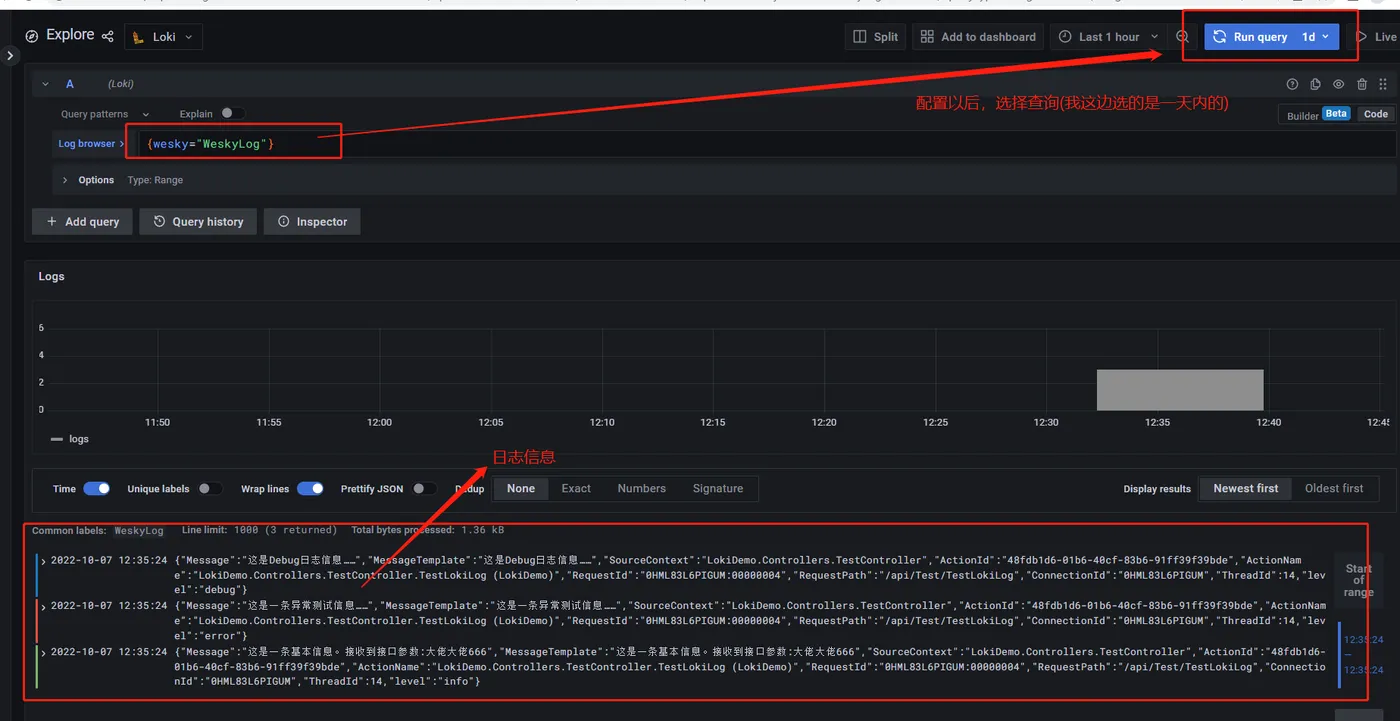Select None dedup option
The image size is (1400, 721).
click(x=521, y=489)
